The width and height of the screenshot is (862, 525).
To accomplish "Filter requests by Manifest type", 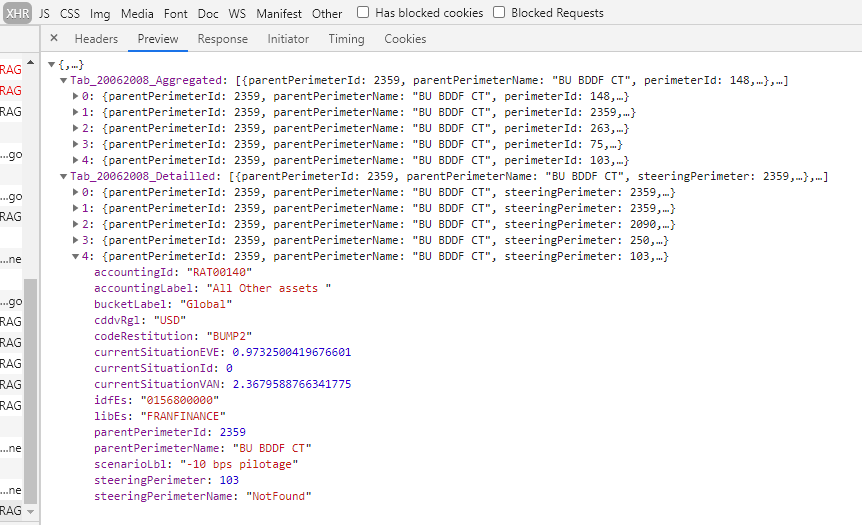I will point(279,13).
